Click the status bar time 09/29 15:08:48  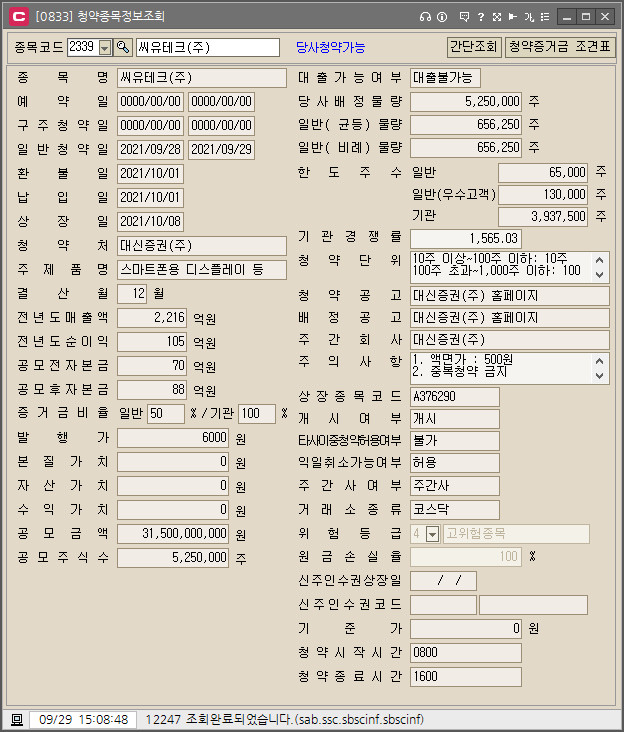pos(84,719)
